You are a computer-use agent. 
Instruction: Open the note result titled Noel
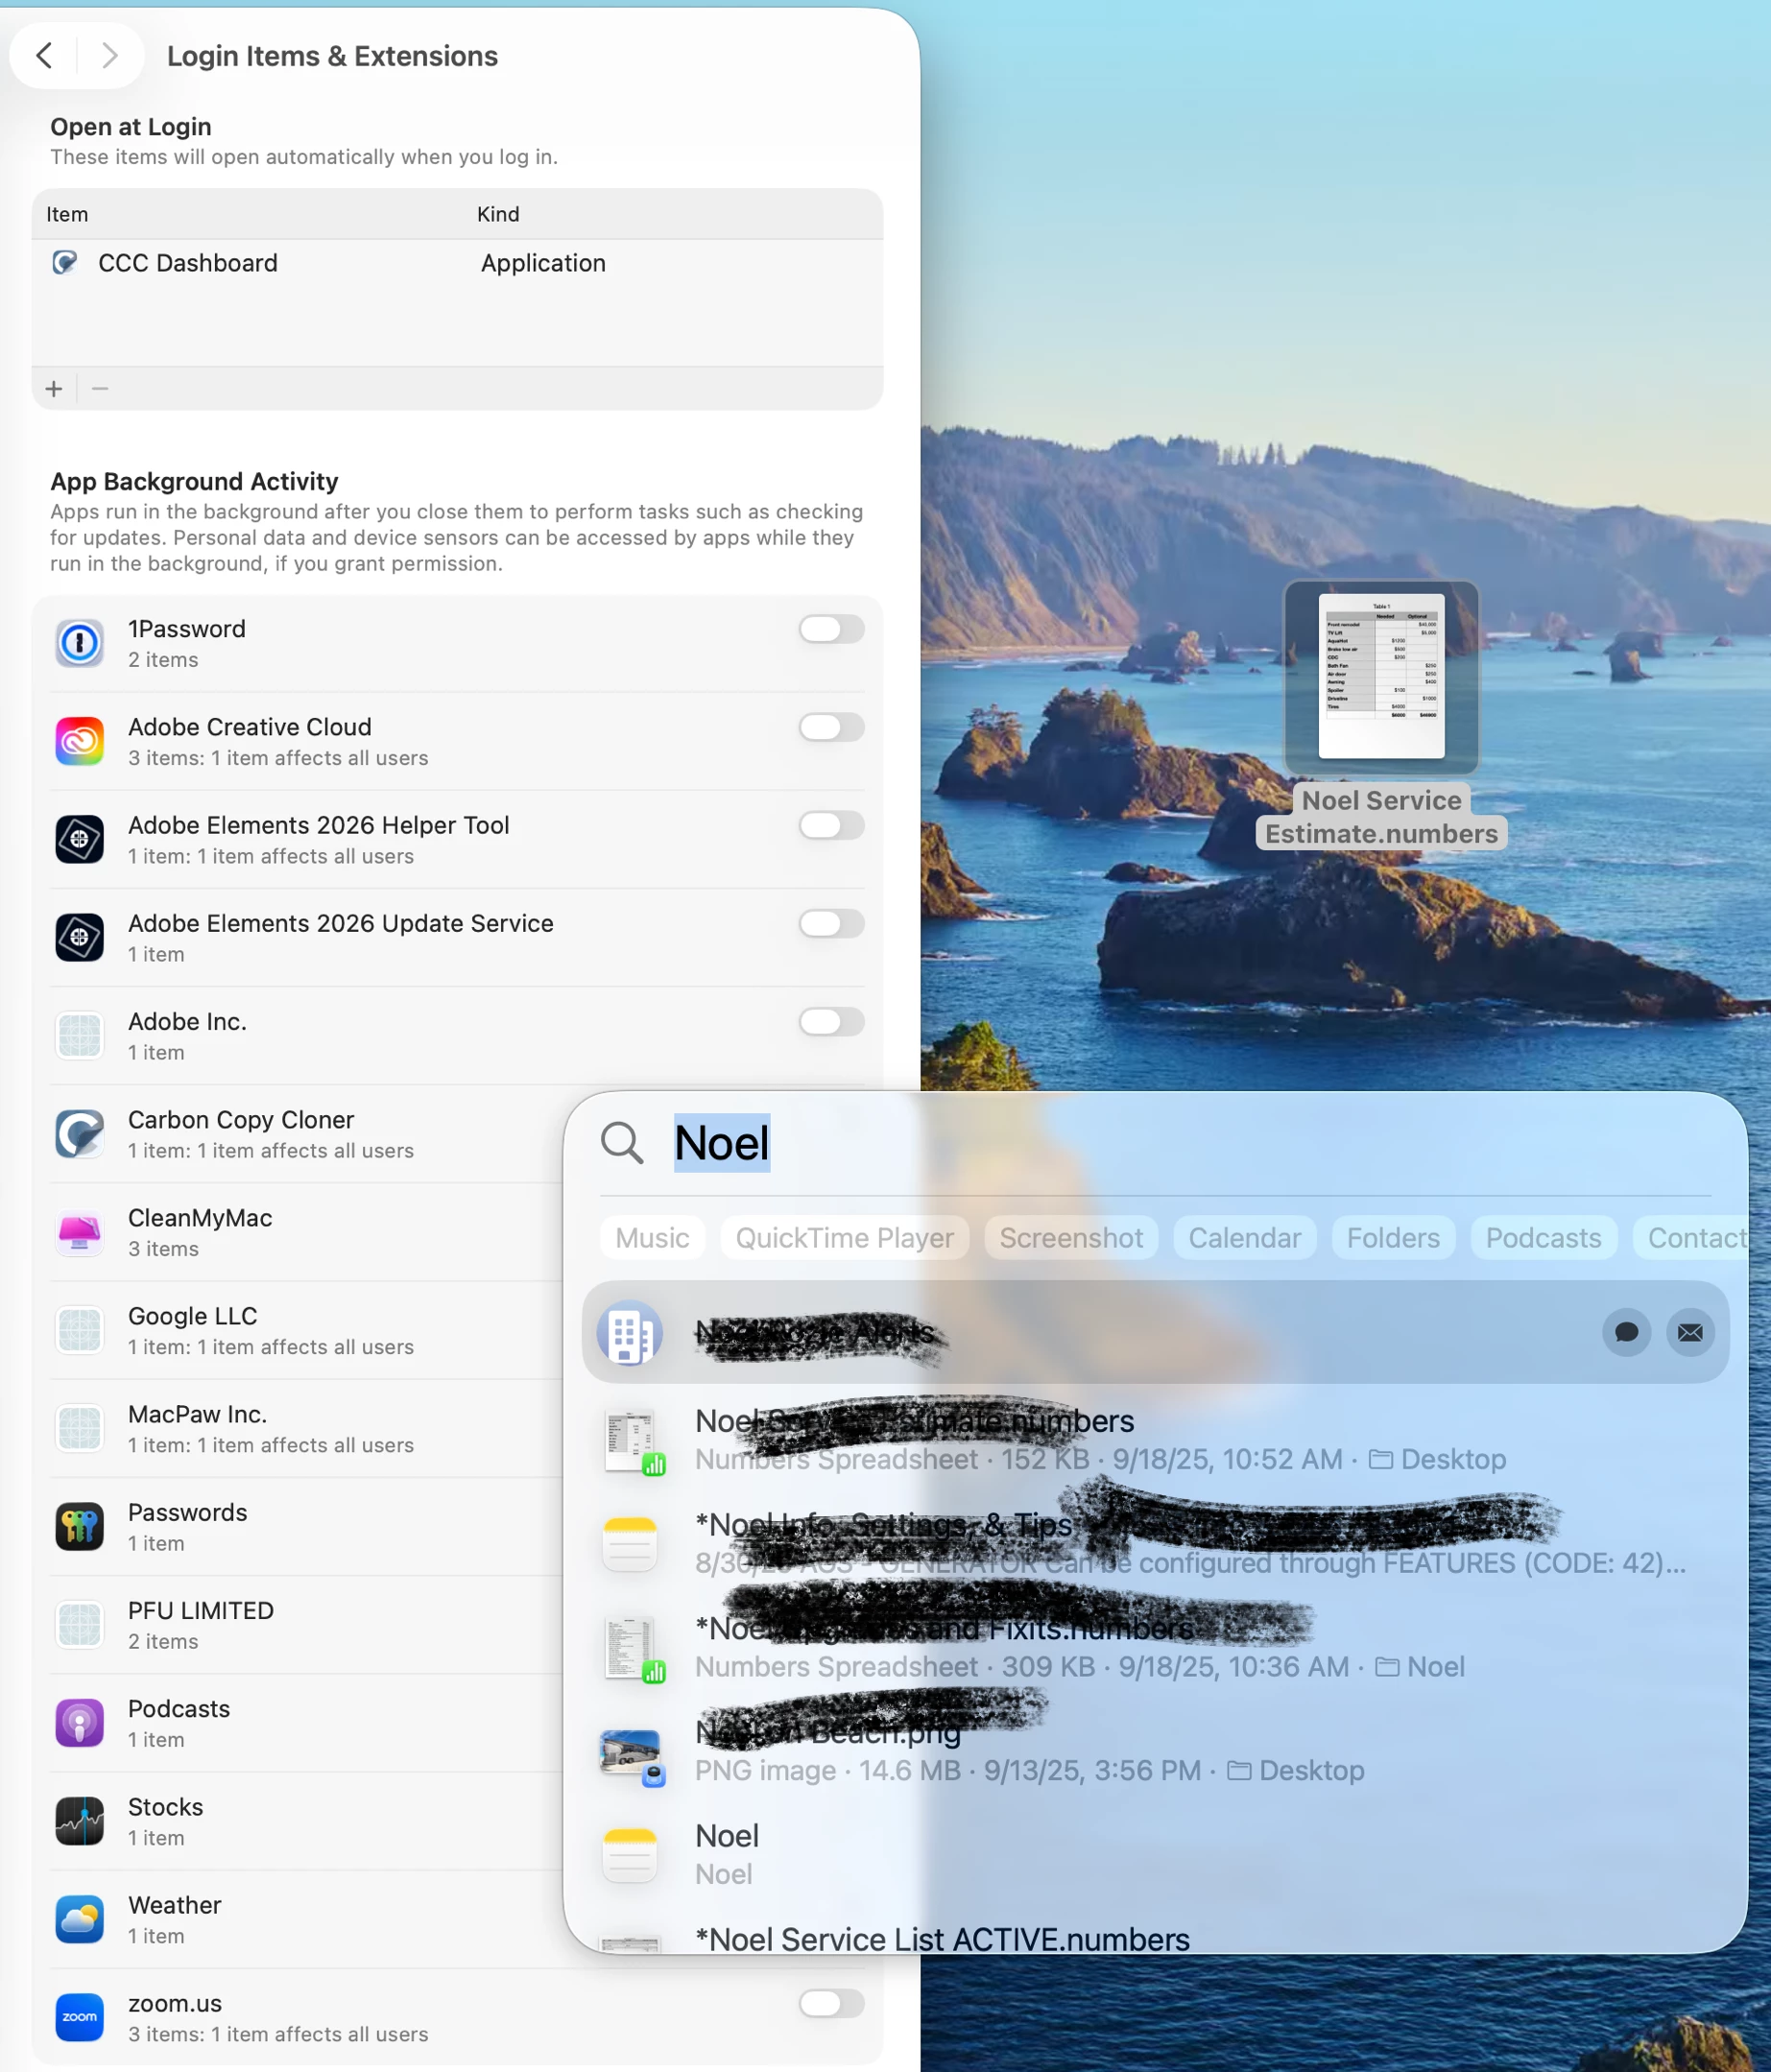coord(1155,1855)
